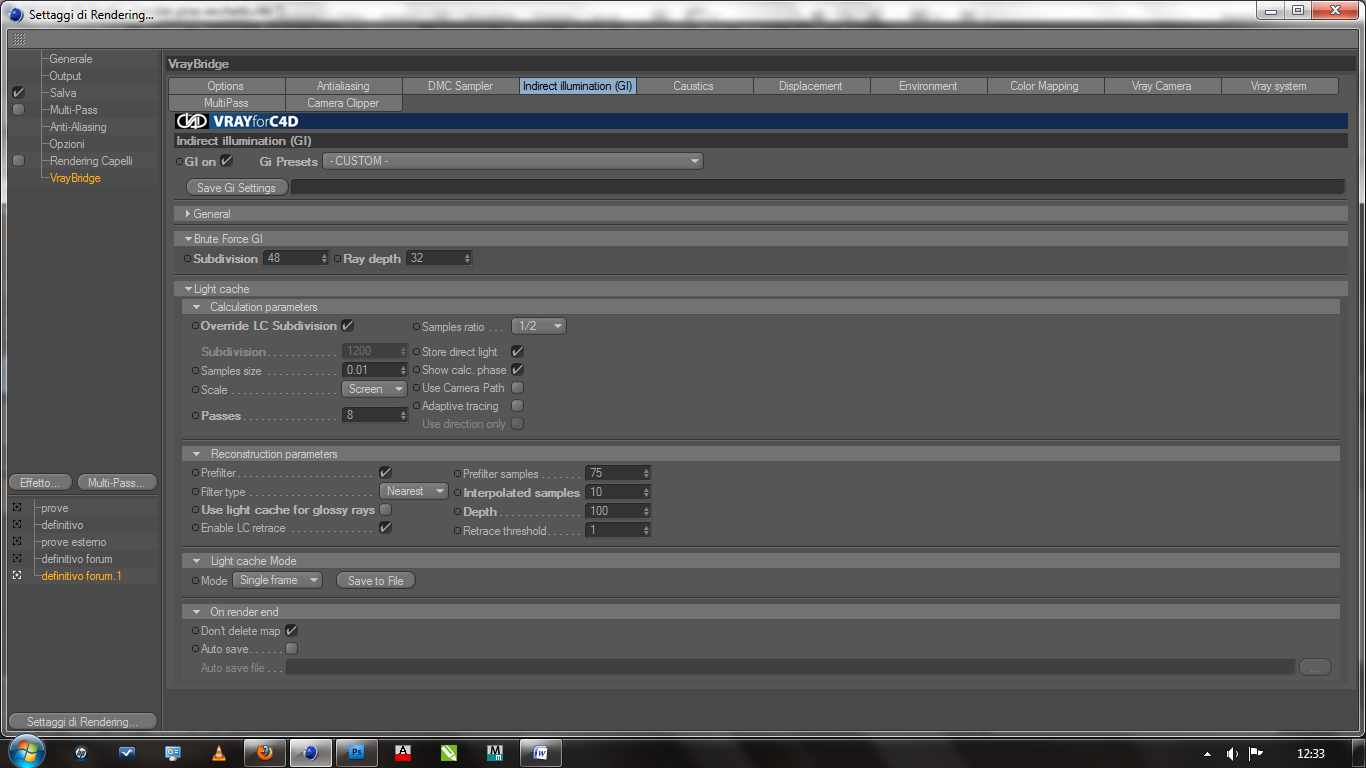Switch to Photoshop in the taskbar
This screenshot has width=1366, height=768.
click(357, 753)
